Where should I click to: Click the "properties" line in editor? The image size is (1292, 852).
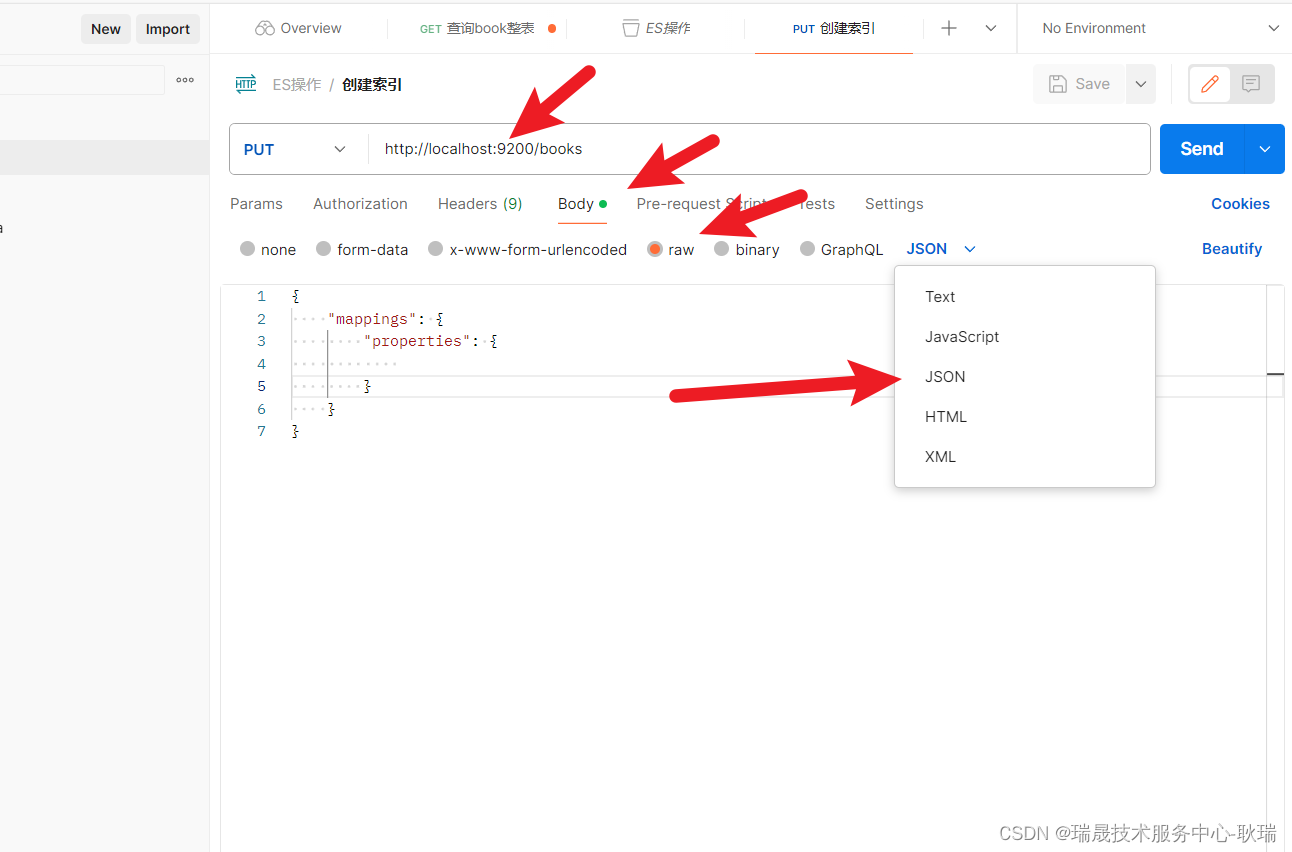coord(430,341)
